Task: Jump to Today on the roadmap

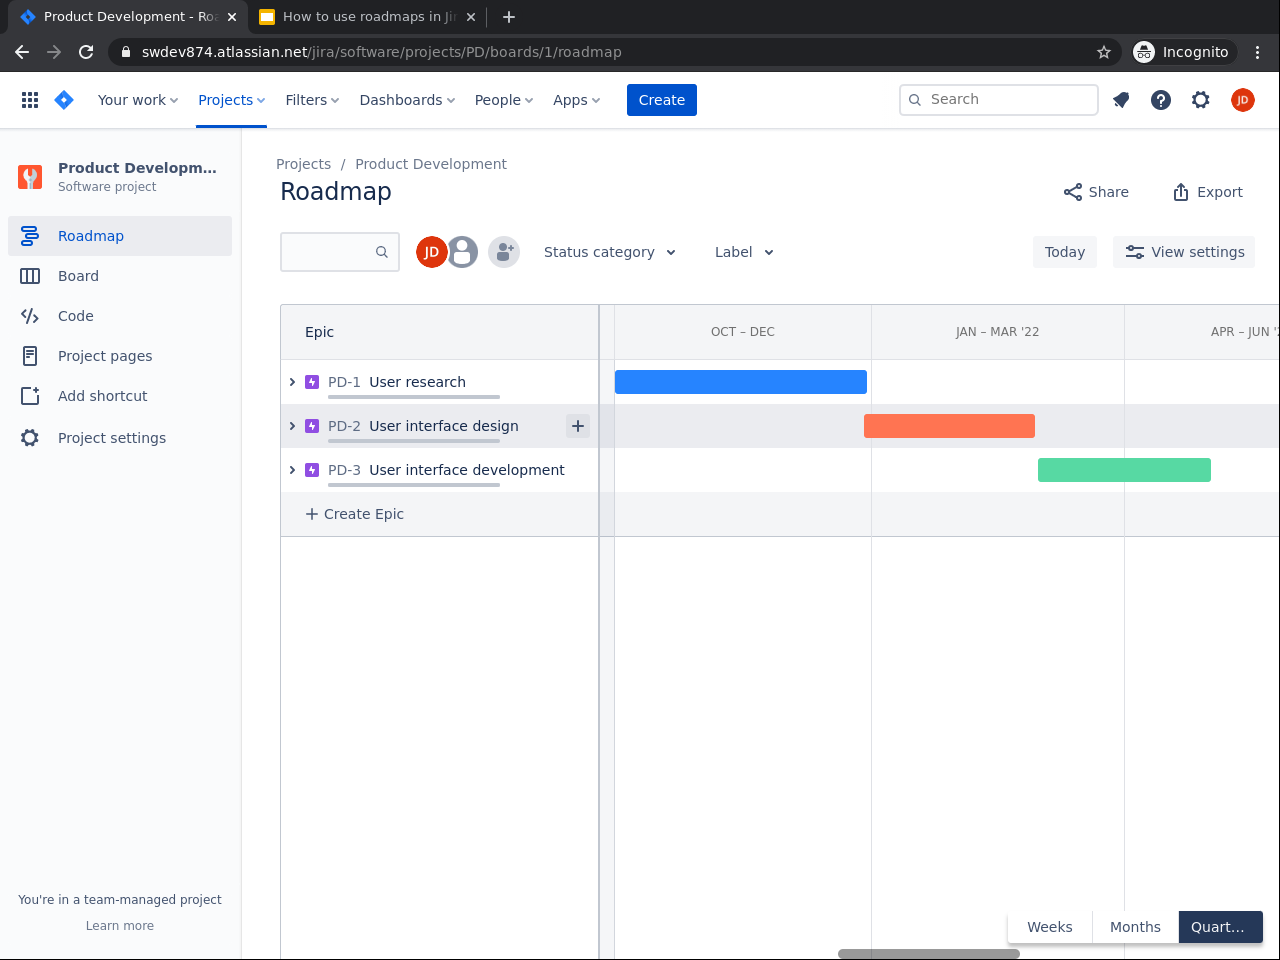Action: click(1064, 252)
